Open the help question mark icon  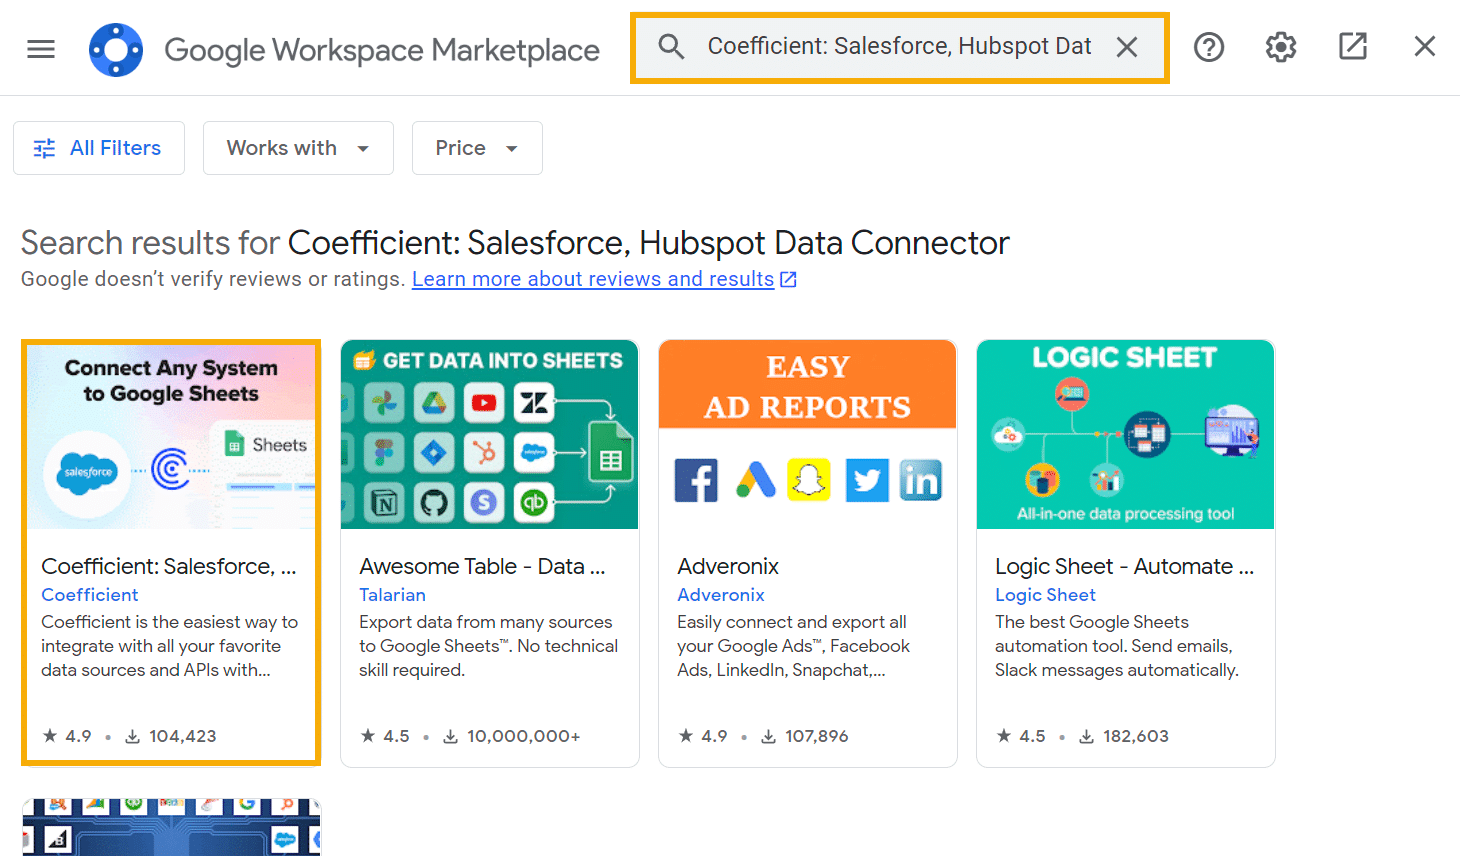pyautogui.click(x=1209, y=47)
